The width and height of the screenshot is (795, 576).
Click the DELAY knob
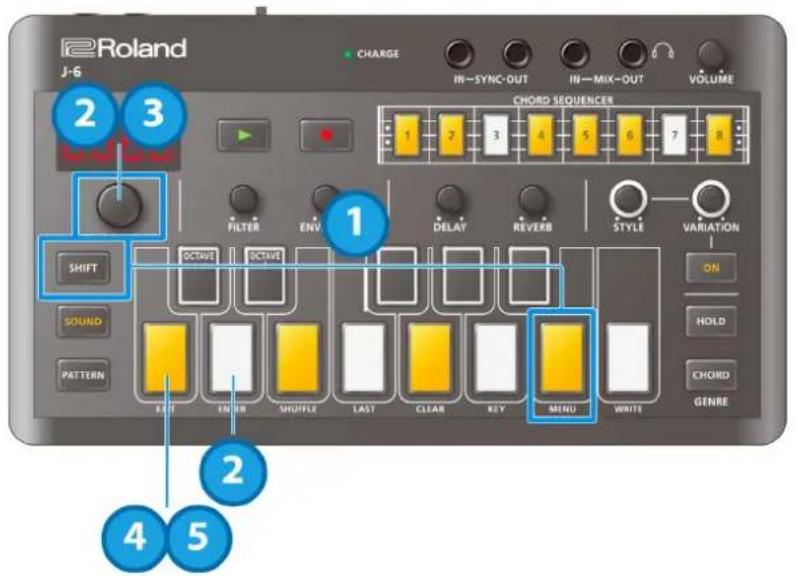[450, 199]
